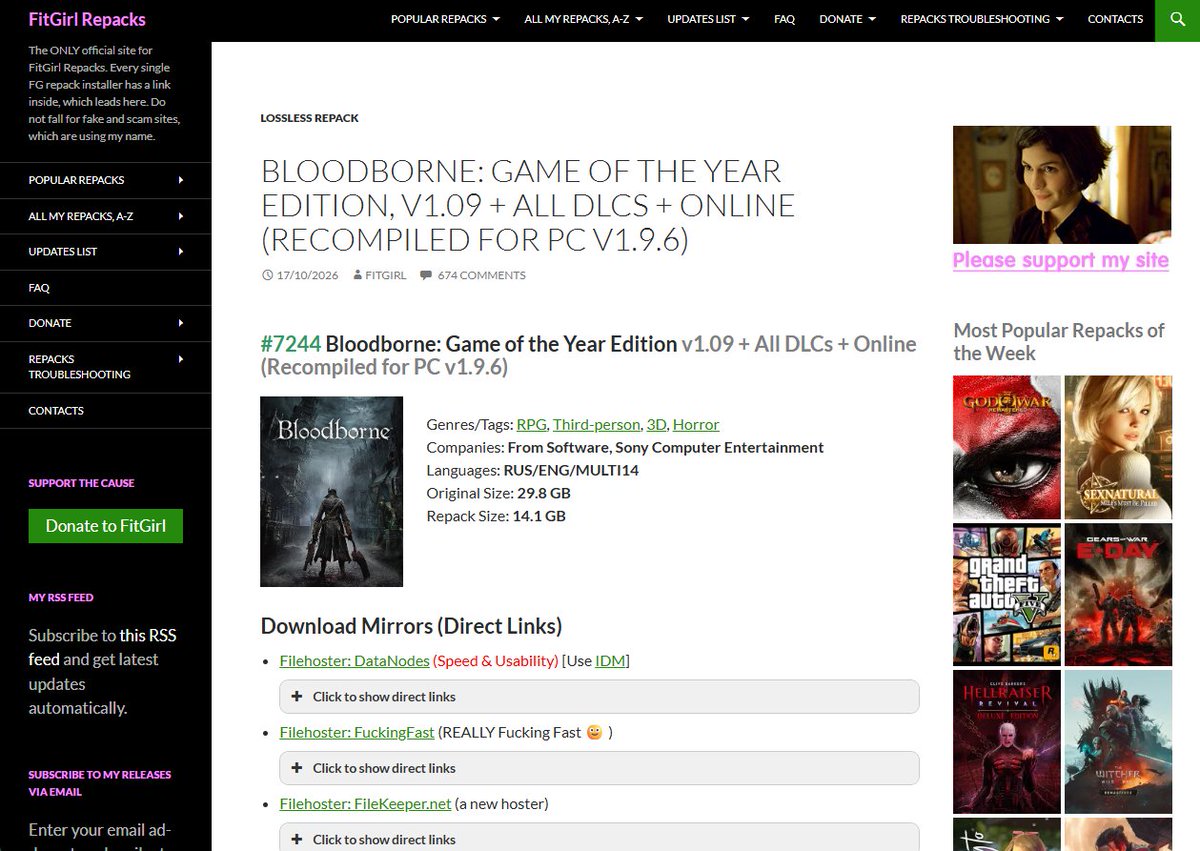The width and height of the screenshot is (1200, 851).
Task: Click the Third-person genre tag
Action: coord(596,424)
